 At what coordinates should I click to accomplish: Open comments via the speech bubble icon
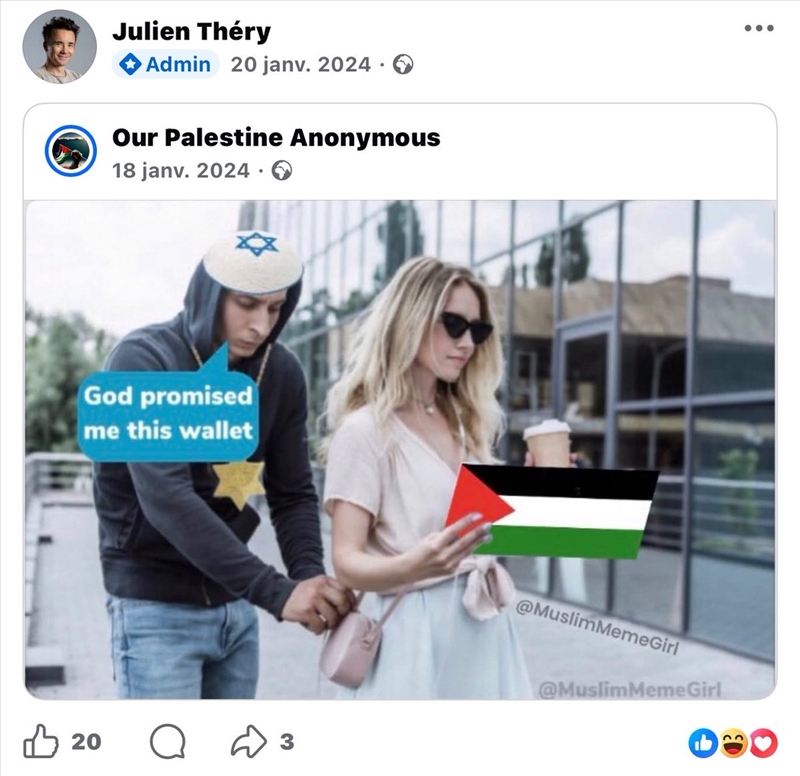click(167, 741)
